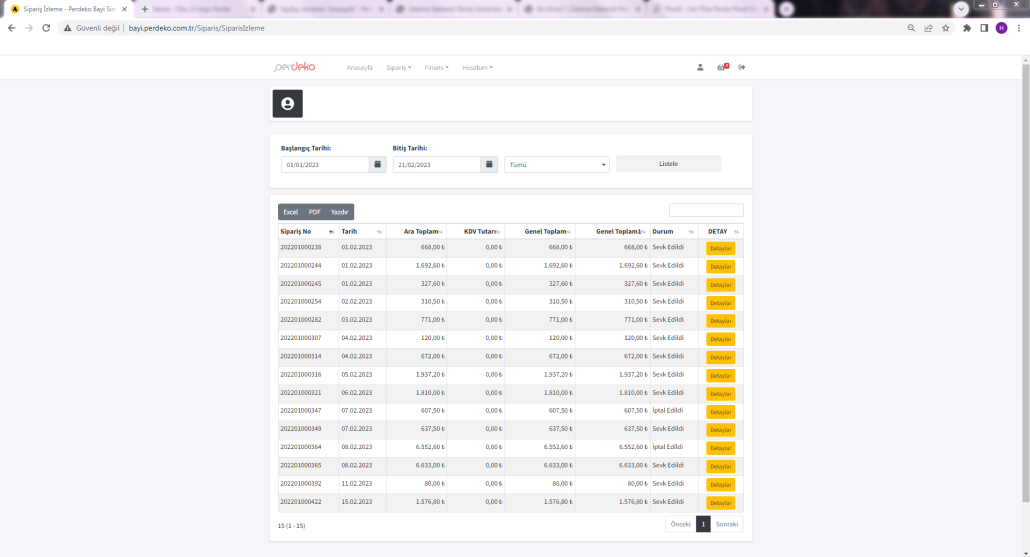Open the shopping cart icon in navbar
Image resolution: width=1030 pixels, height=557 pixels.
click(722, 67)
